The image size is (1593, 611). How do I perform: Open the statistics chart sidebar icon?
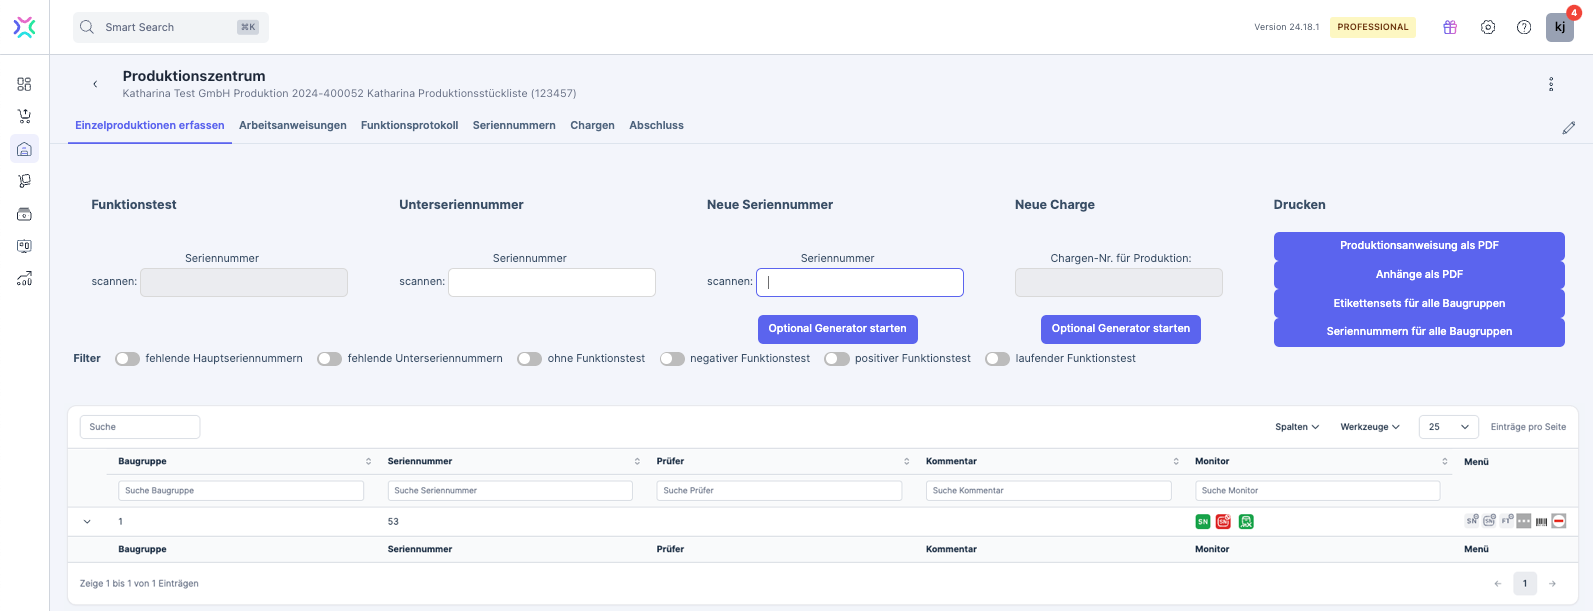point(24,279)
